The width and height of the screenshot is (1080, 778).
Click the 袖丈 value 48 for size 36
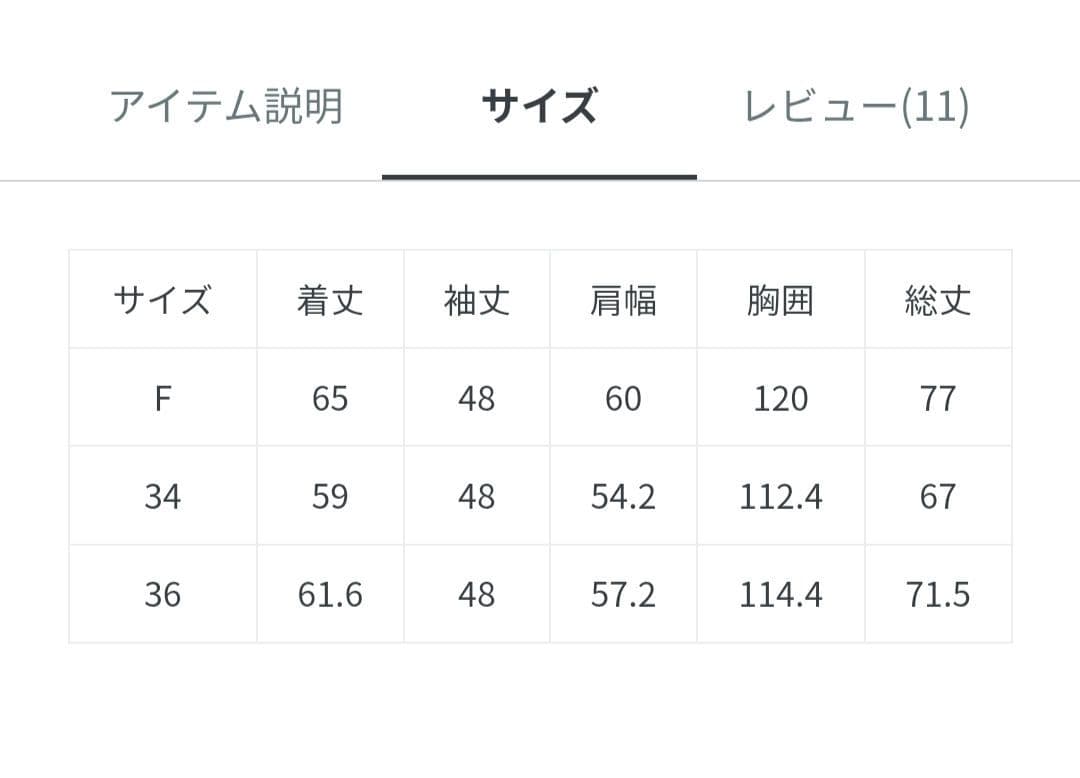(477, 594)
